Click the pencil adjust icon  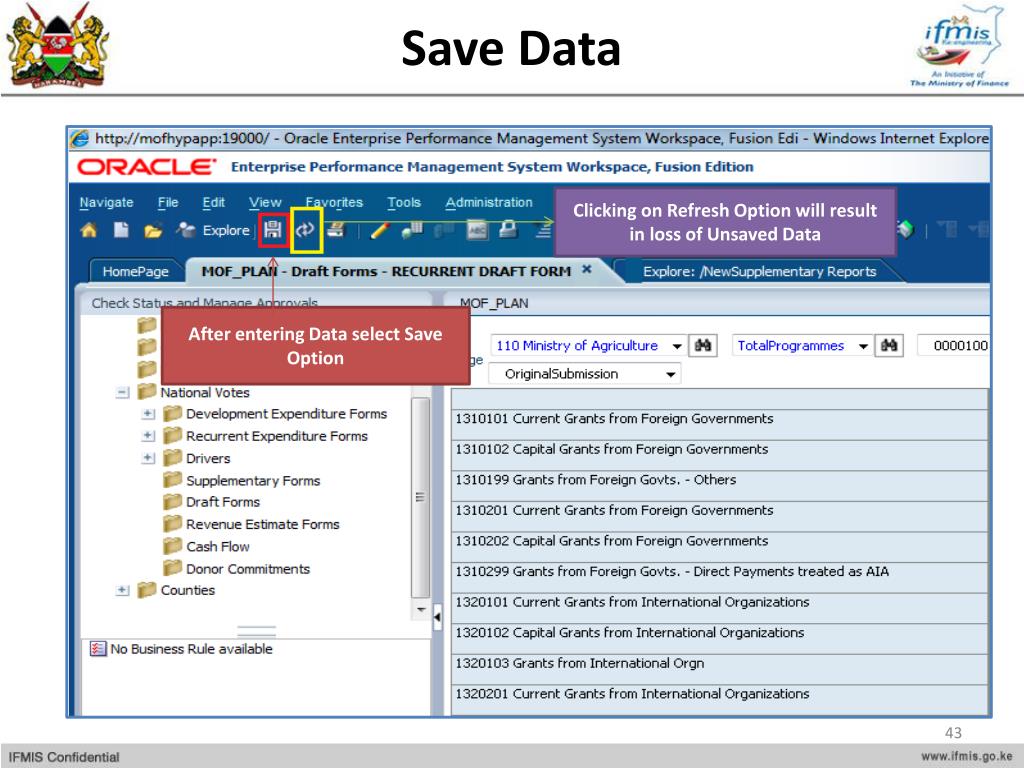pos(380,230)
